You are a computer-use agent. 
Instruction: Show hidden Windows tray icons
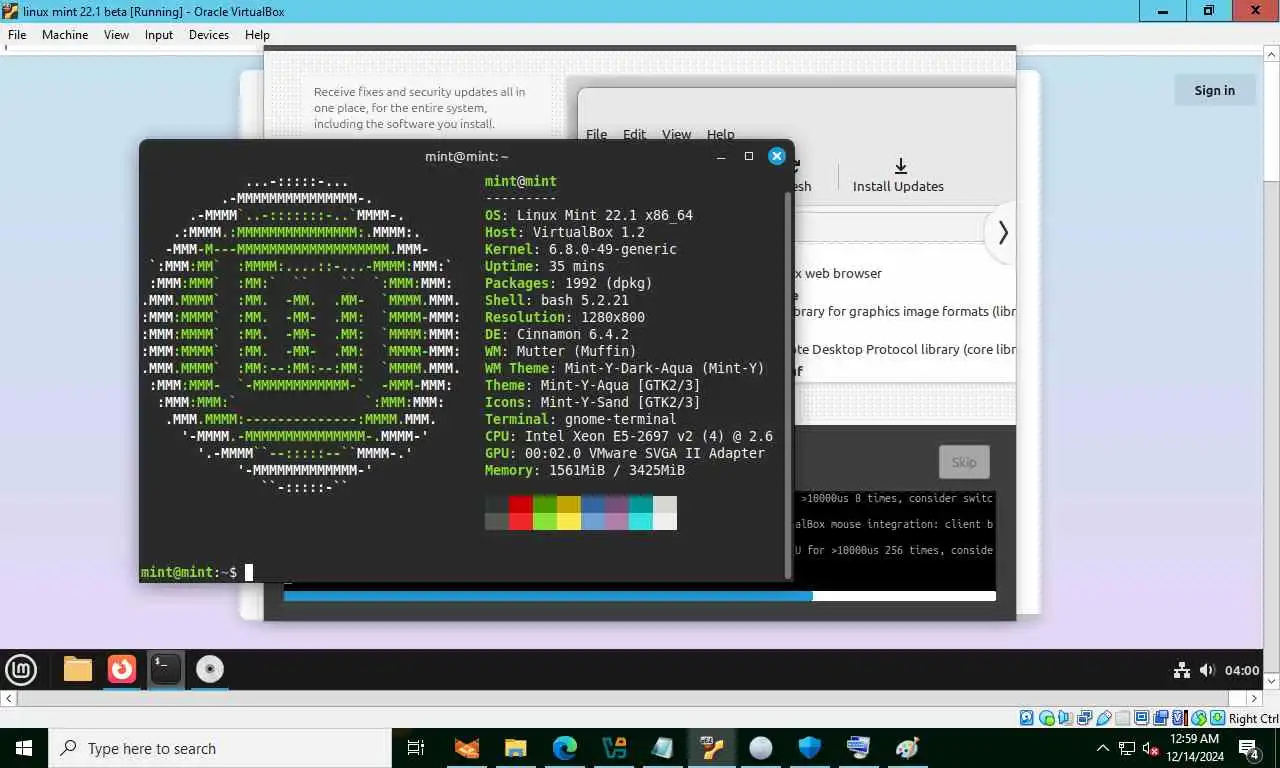coord(1103,748)
